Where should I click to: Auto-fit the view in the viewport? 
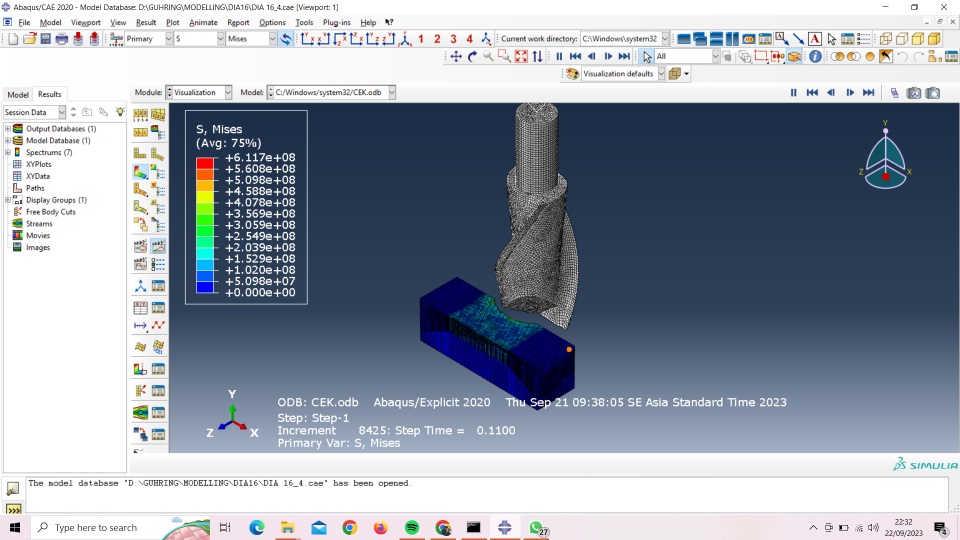click(x=521, y=56)
